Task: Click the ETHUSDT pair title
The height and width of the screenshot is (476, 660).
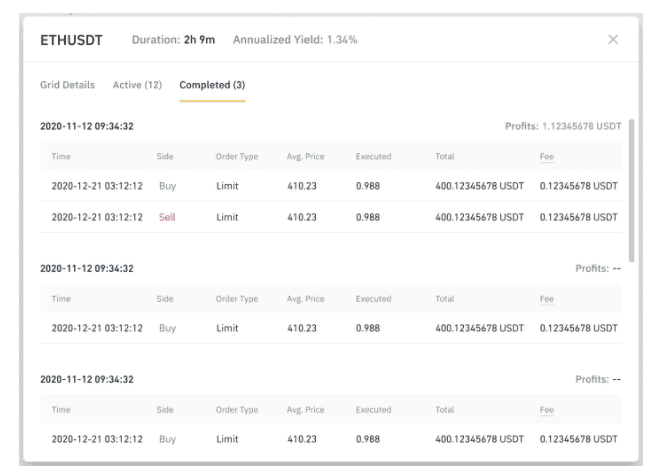Action: [71, 40]
